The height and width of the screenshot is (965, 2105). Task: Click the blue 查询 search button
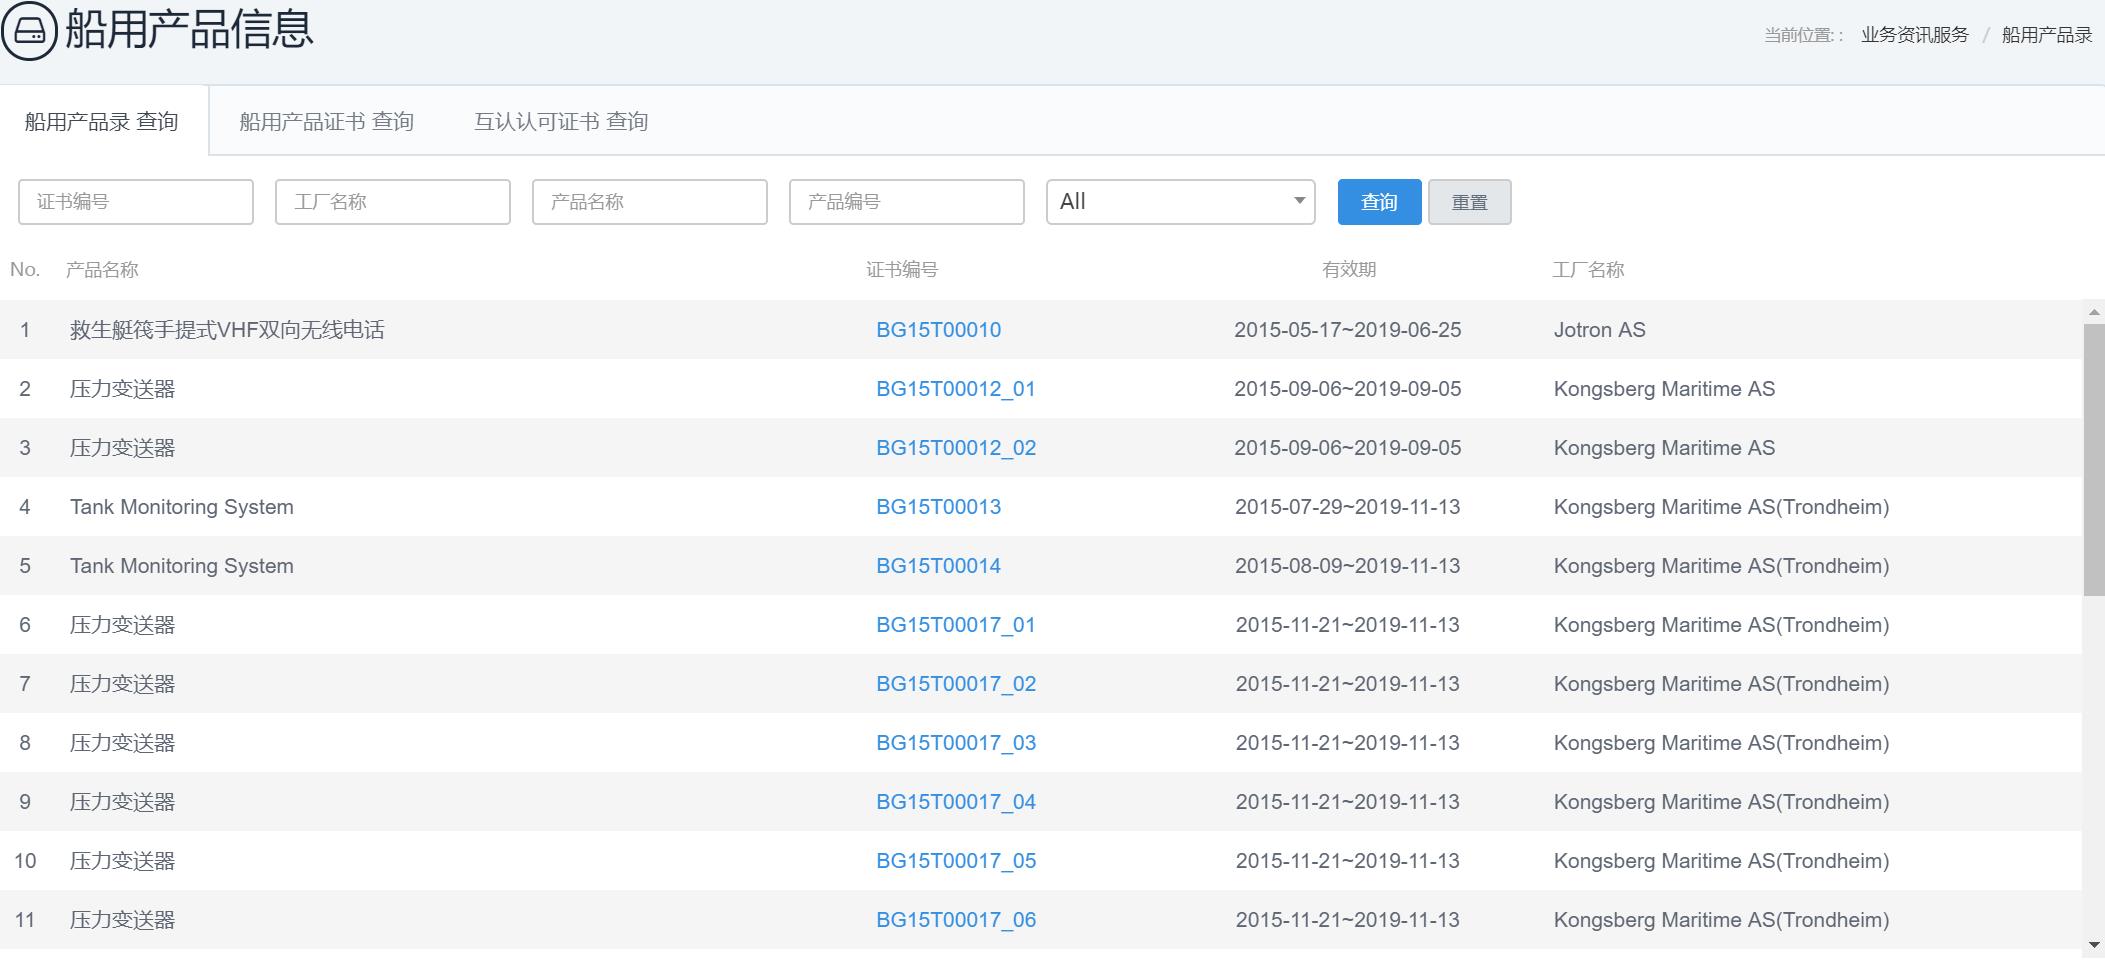click(1380, 202)
